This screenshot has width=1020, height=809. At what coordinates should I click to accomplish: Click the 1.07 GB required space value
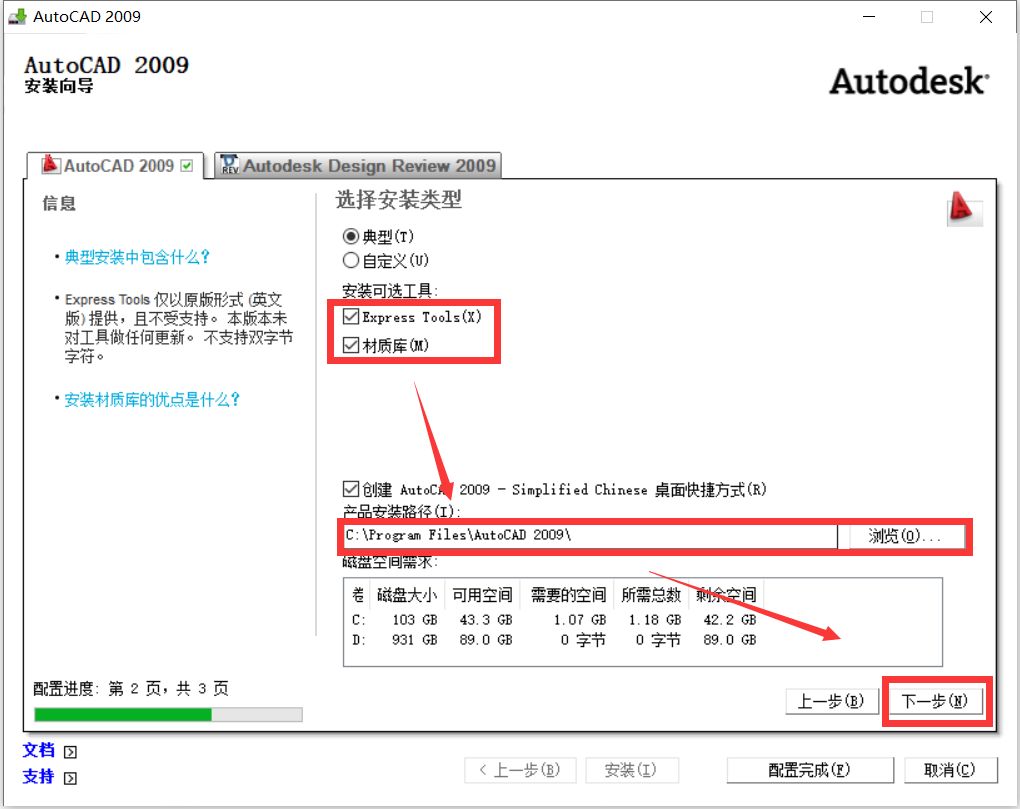(580, 620)
